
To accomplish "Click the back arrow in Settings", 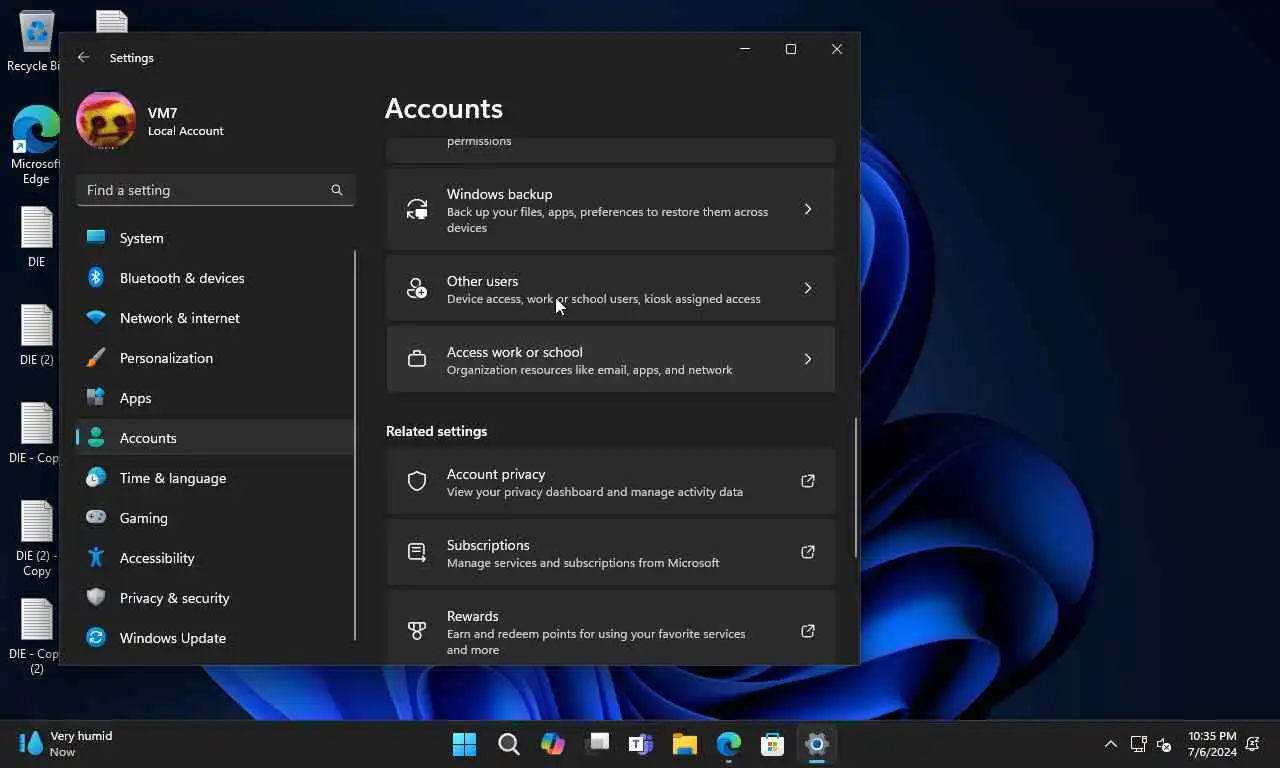I will pyautogui.click(x=84, y=58).
